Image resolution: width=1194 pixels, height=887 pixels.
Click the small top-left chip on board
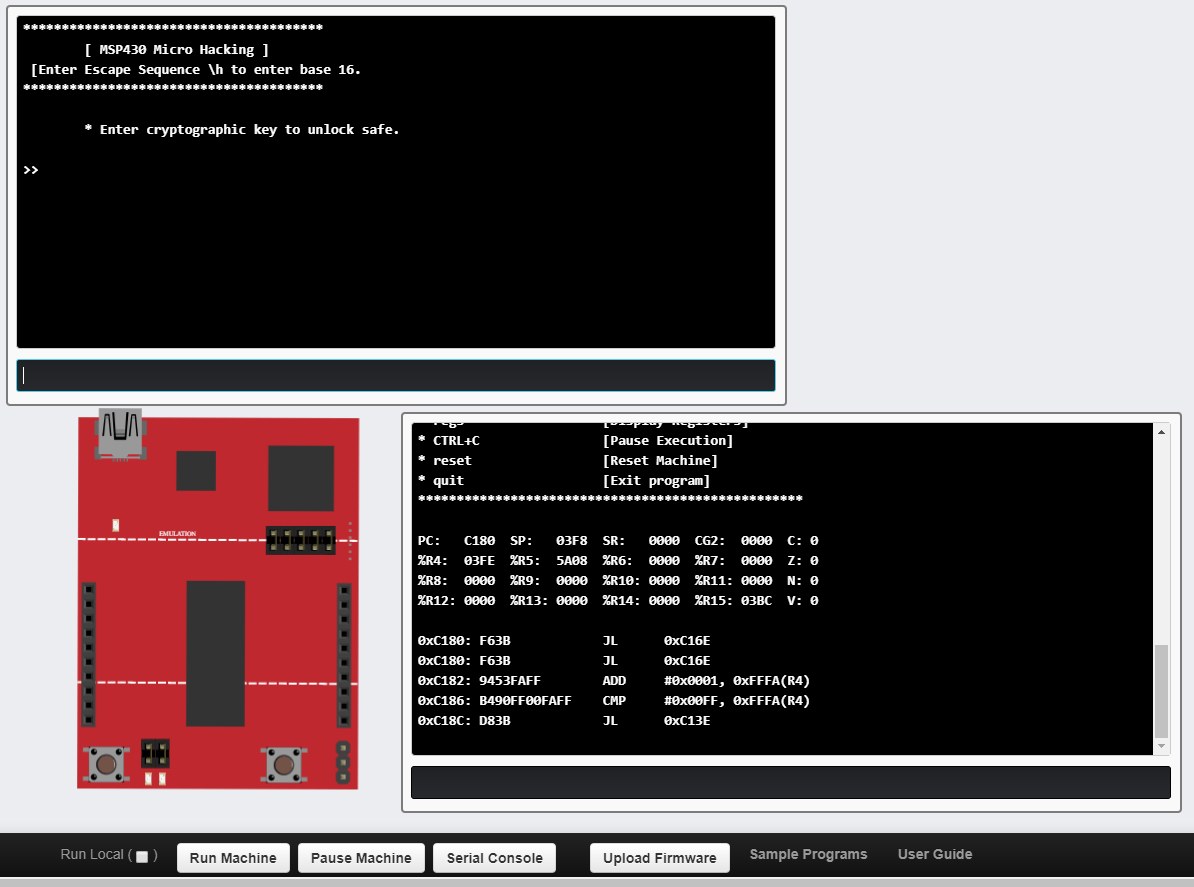[196, 471]
